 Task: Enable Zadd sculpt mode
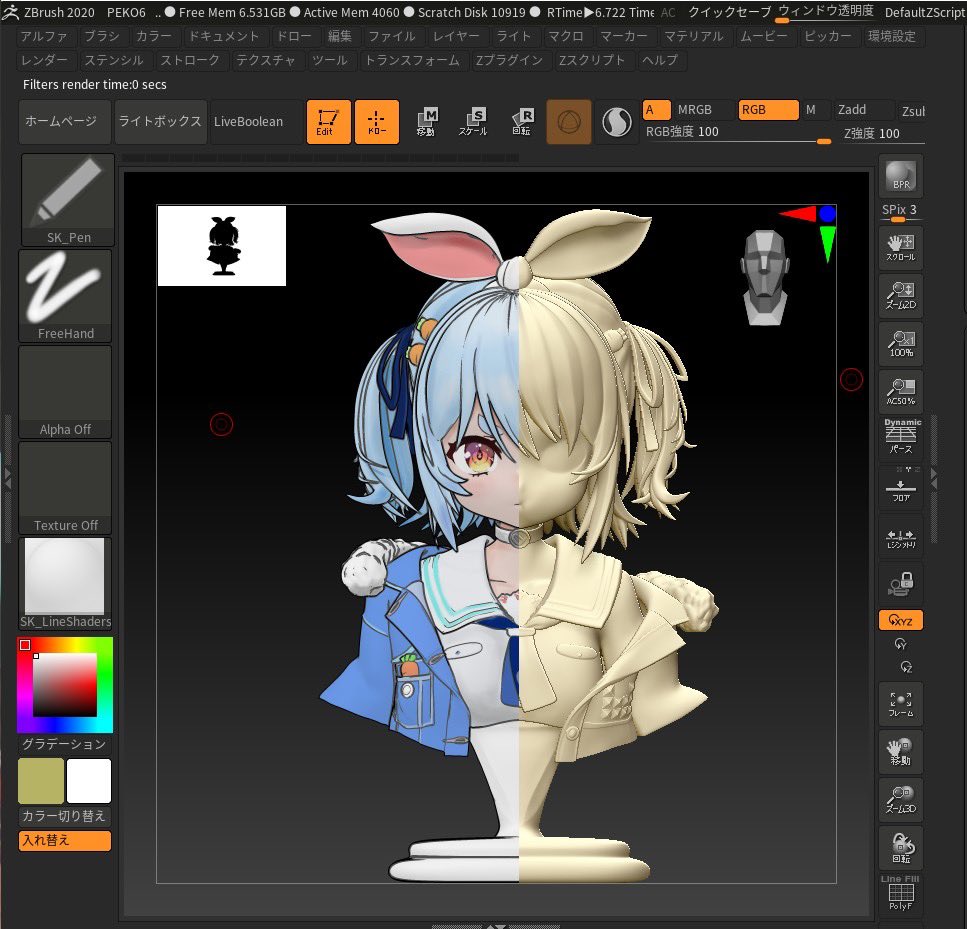863,110
